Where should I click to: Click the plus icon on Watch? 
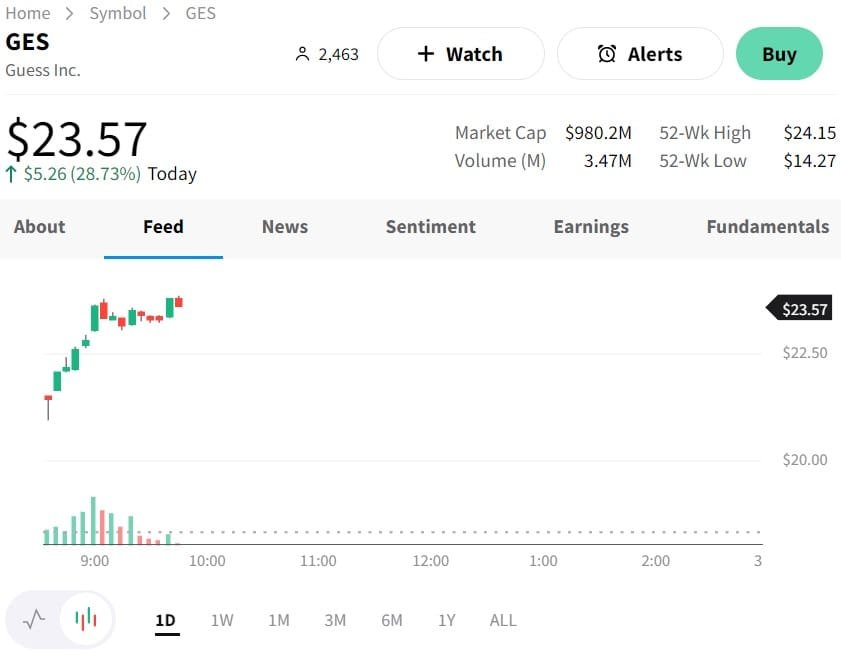point(426,54)
